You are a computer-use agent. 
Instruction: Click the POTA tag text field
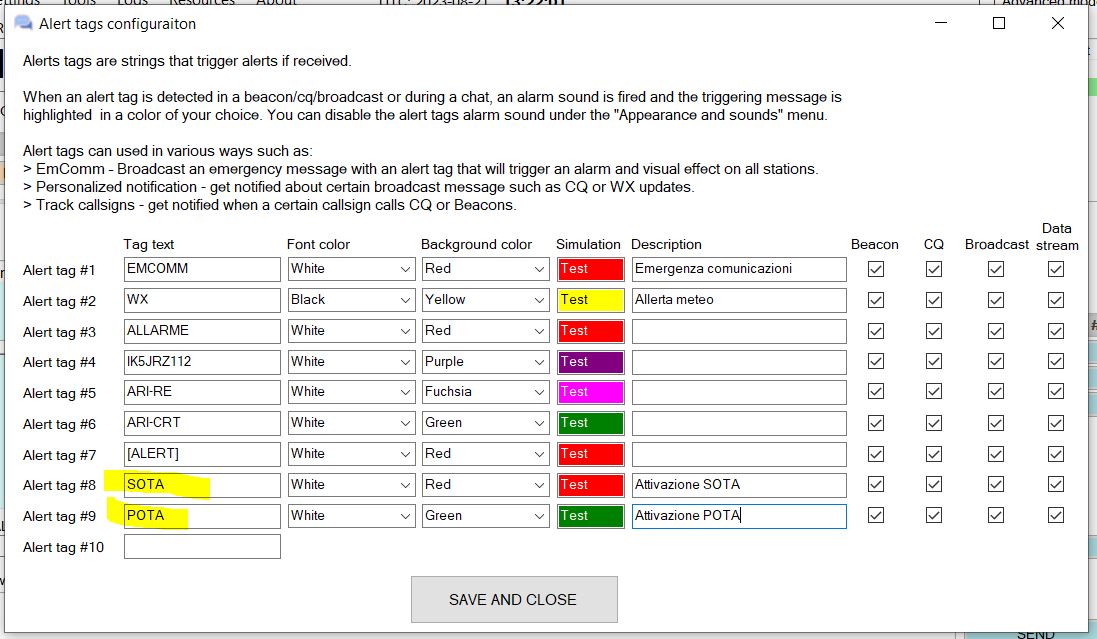pyautogui.click(x=202, y=516)
